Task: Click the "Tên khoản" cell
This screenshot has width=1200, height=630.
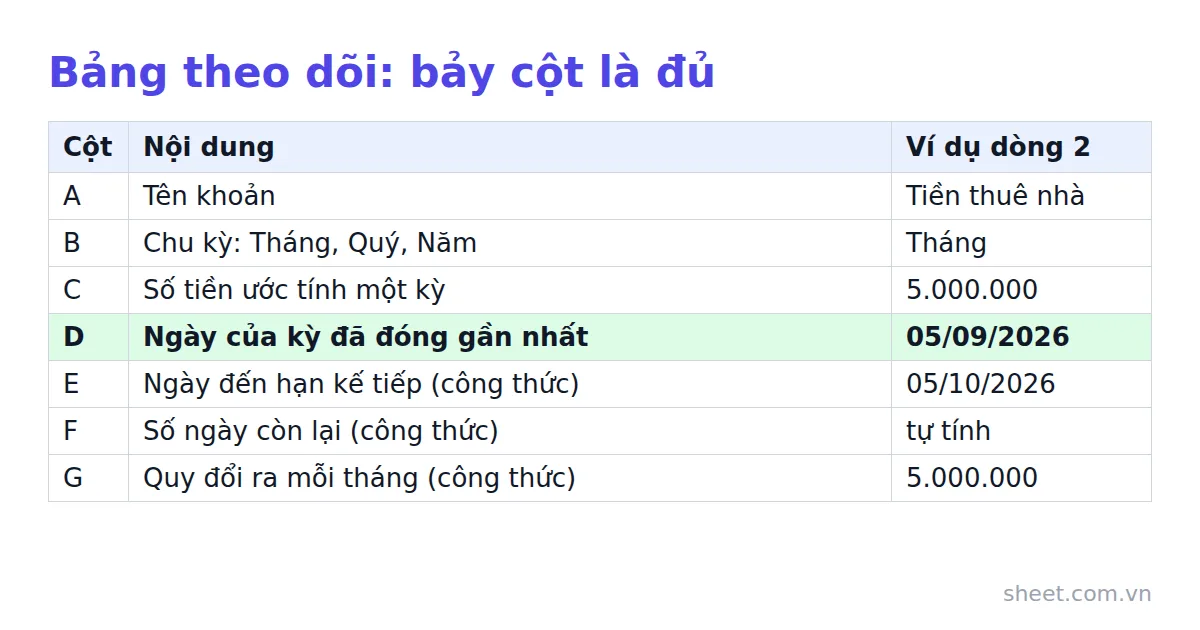Action: point(510,196)
